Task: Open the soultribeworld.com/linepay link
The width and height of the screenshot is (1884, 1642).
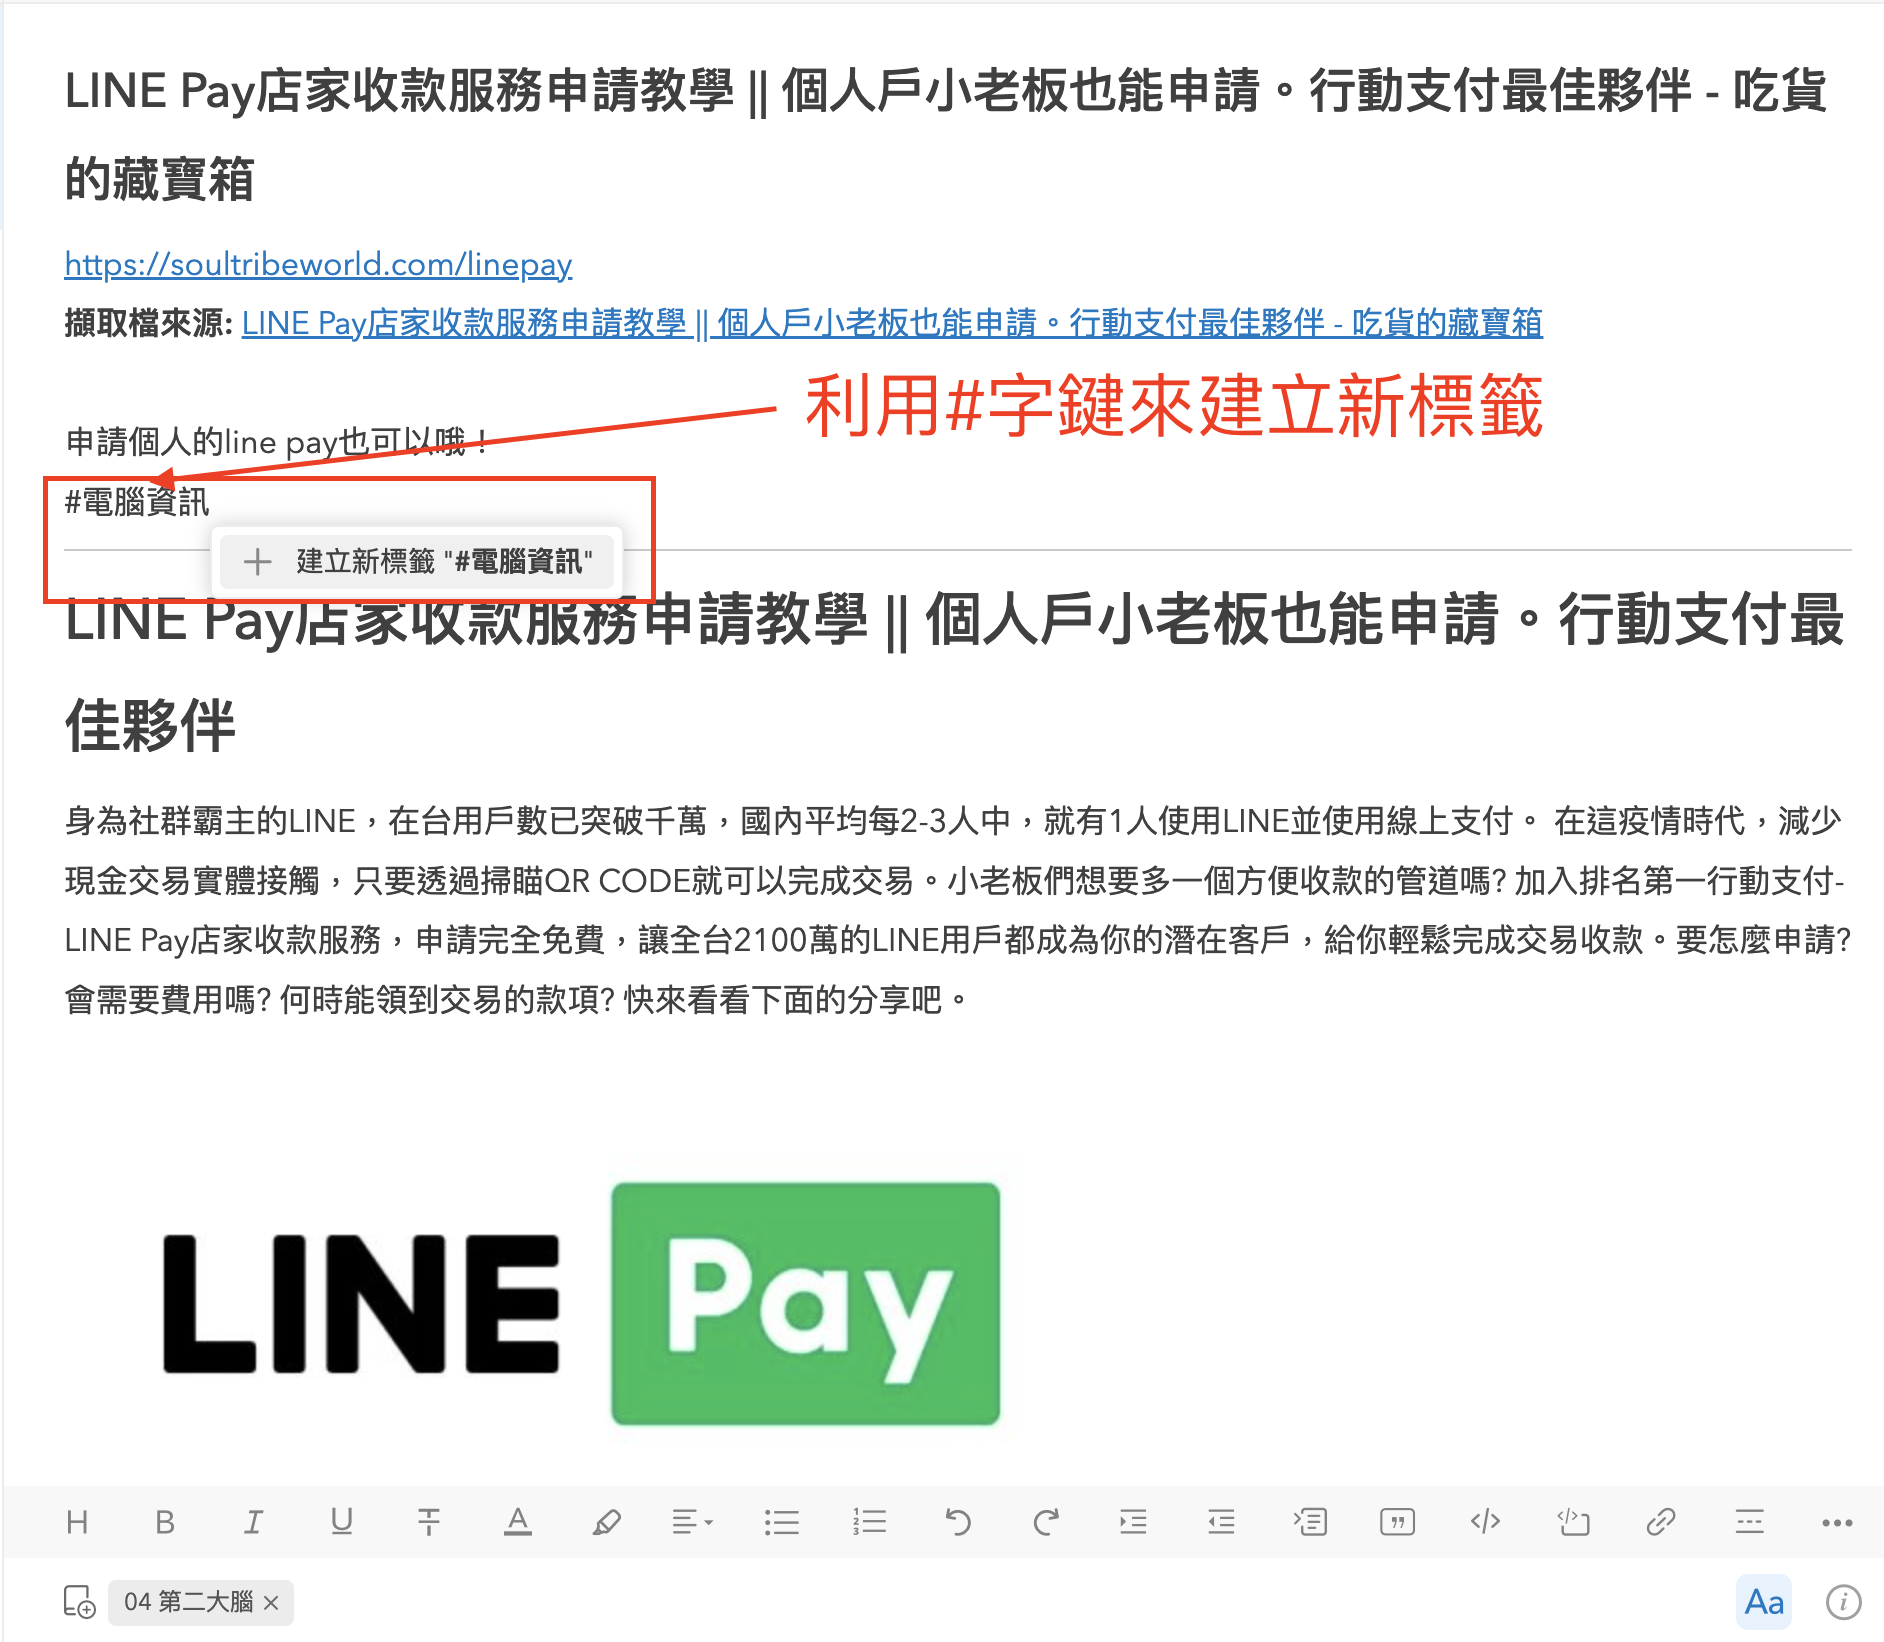Action: (318, 264)
